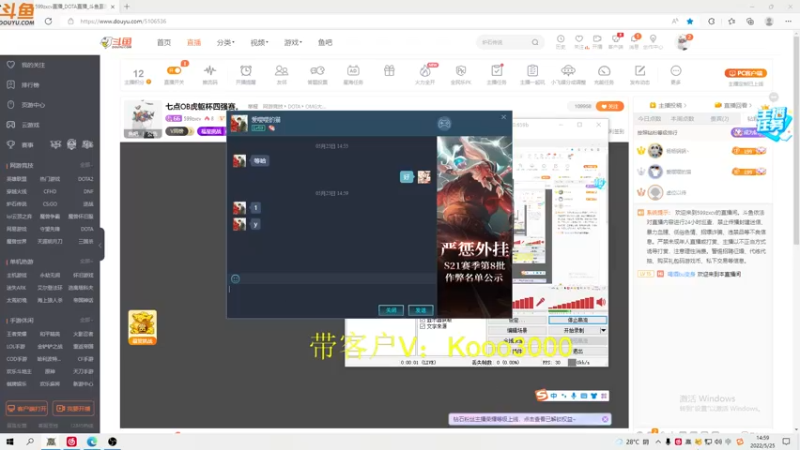Click the search magnifier icon
The image size is (800, 450).
535,42
